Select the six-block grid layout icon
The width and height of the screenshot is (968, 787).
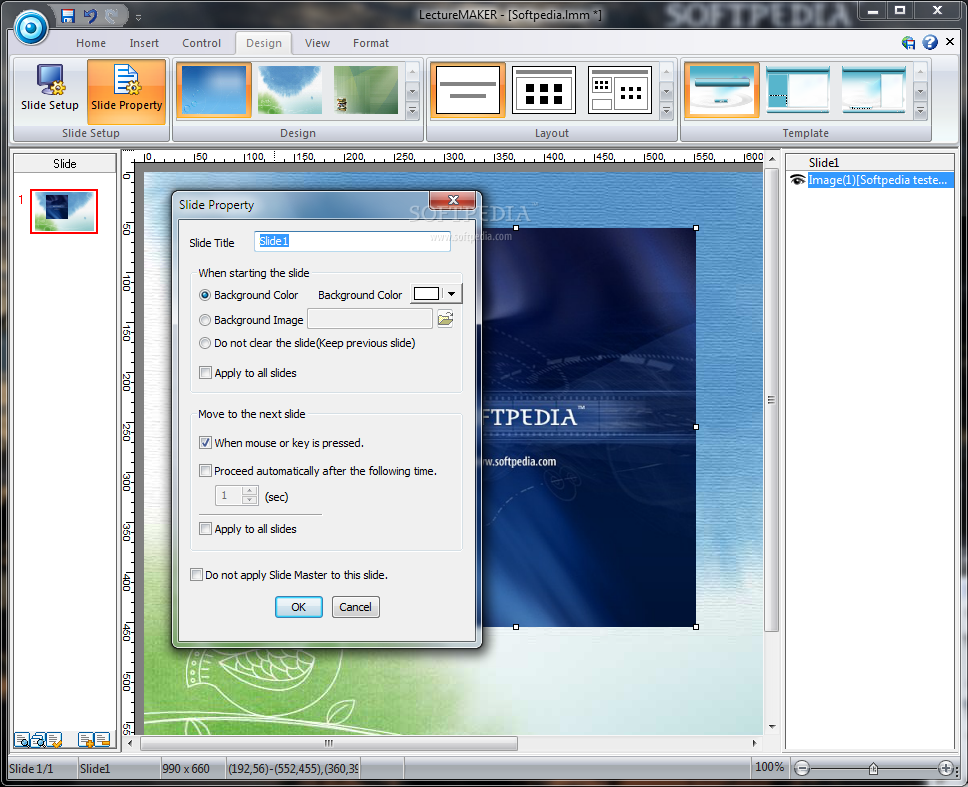(x=544, y=90)
